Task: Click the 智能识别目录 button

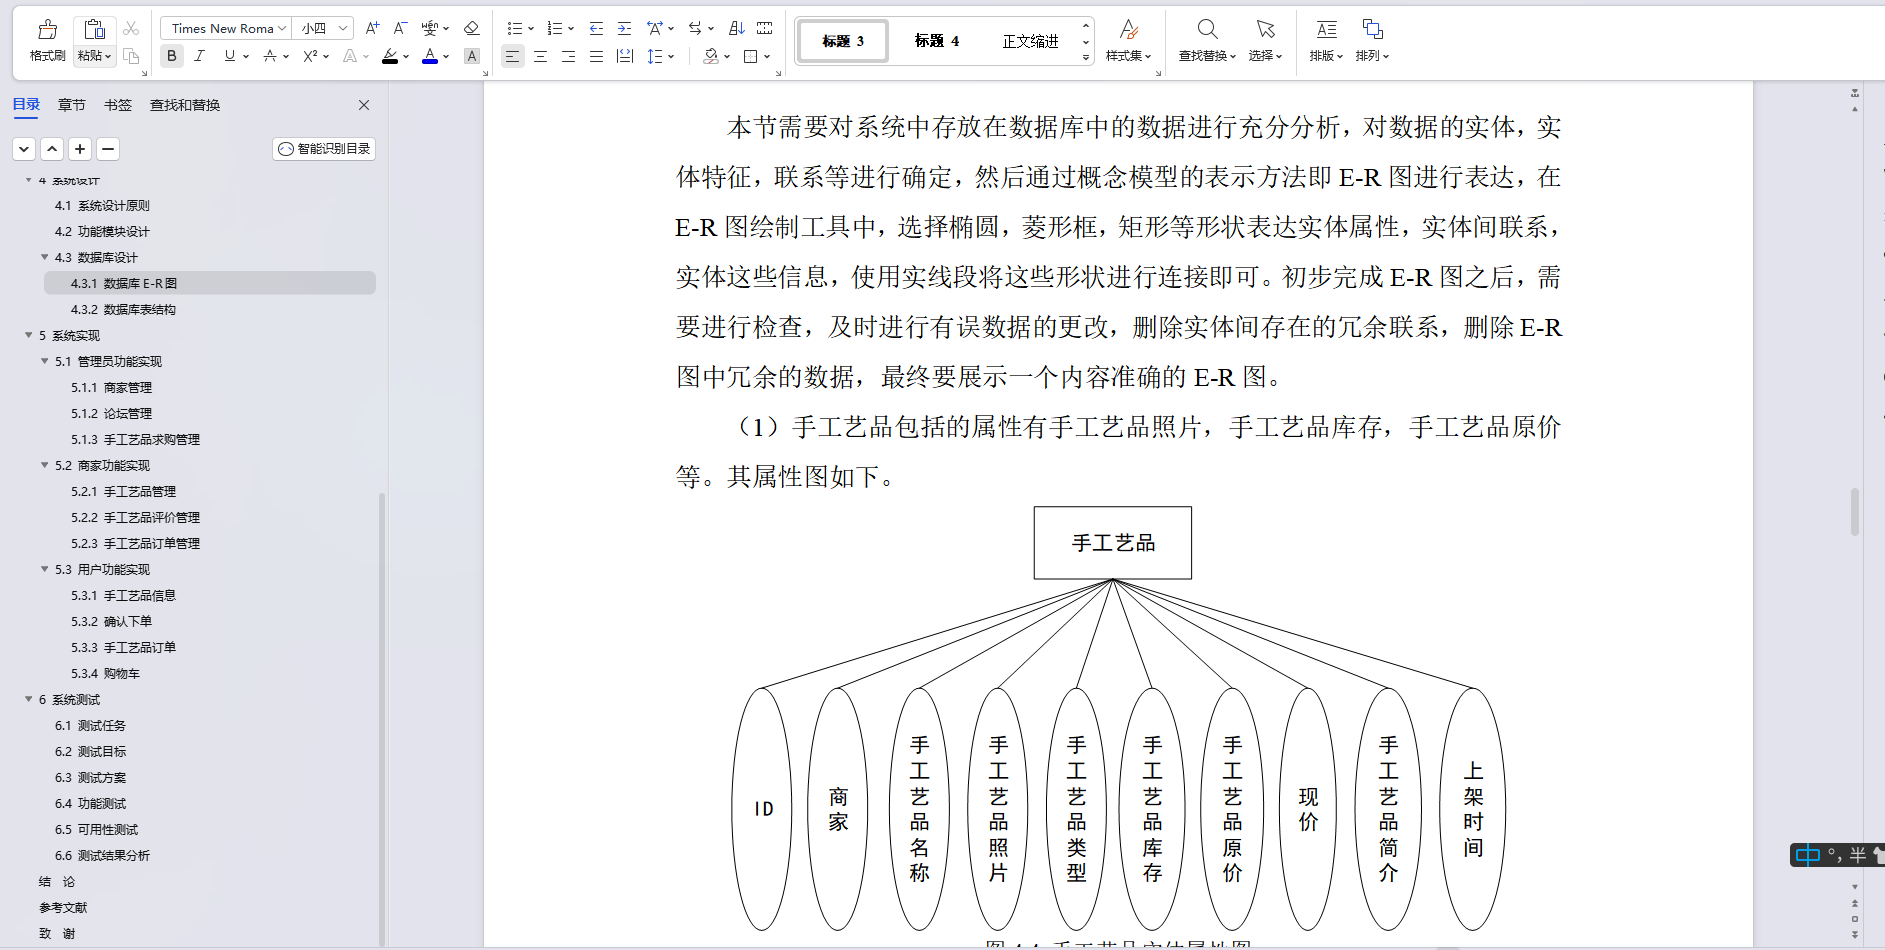Action: pos(323,148)
